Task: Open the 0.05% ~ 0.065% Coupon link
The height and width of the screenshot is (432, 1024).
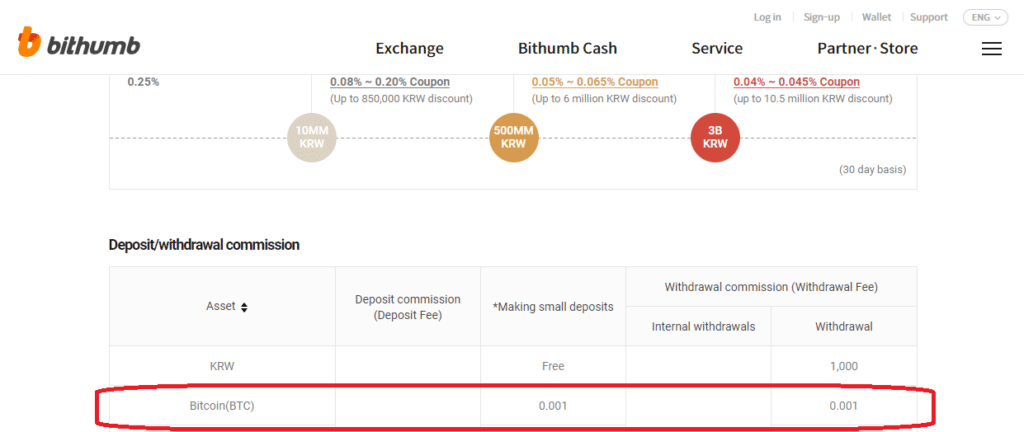Action: coord(595,82)
